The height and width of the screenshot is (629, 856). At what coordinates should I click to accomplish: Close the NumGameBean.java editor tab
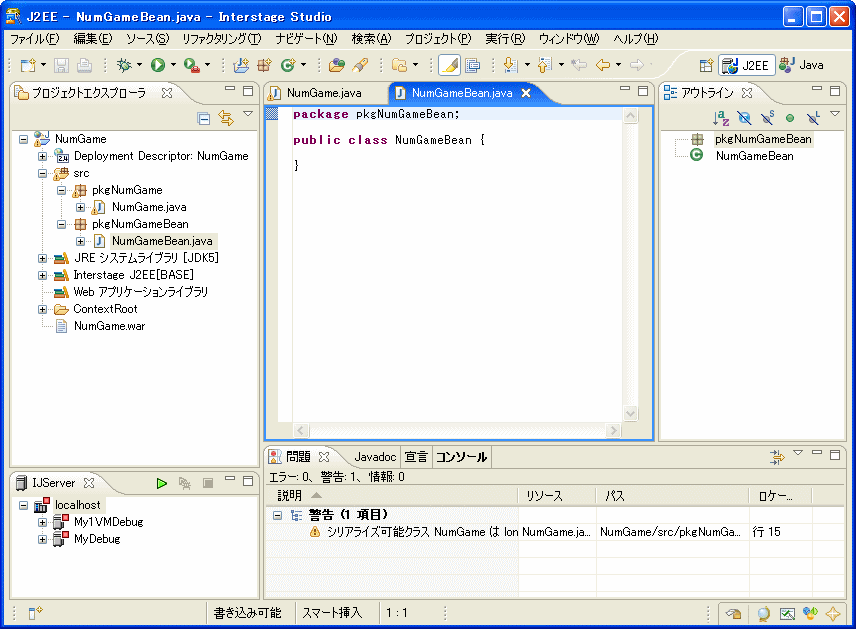coord(526,93)
